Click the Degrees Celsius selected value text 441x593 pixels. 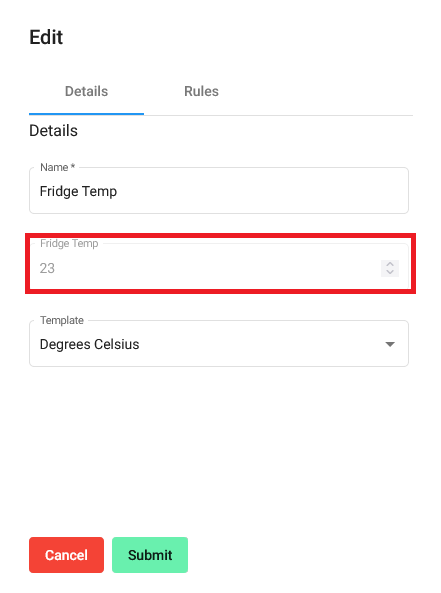coord(89,344)
